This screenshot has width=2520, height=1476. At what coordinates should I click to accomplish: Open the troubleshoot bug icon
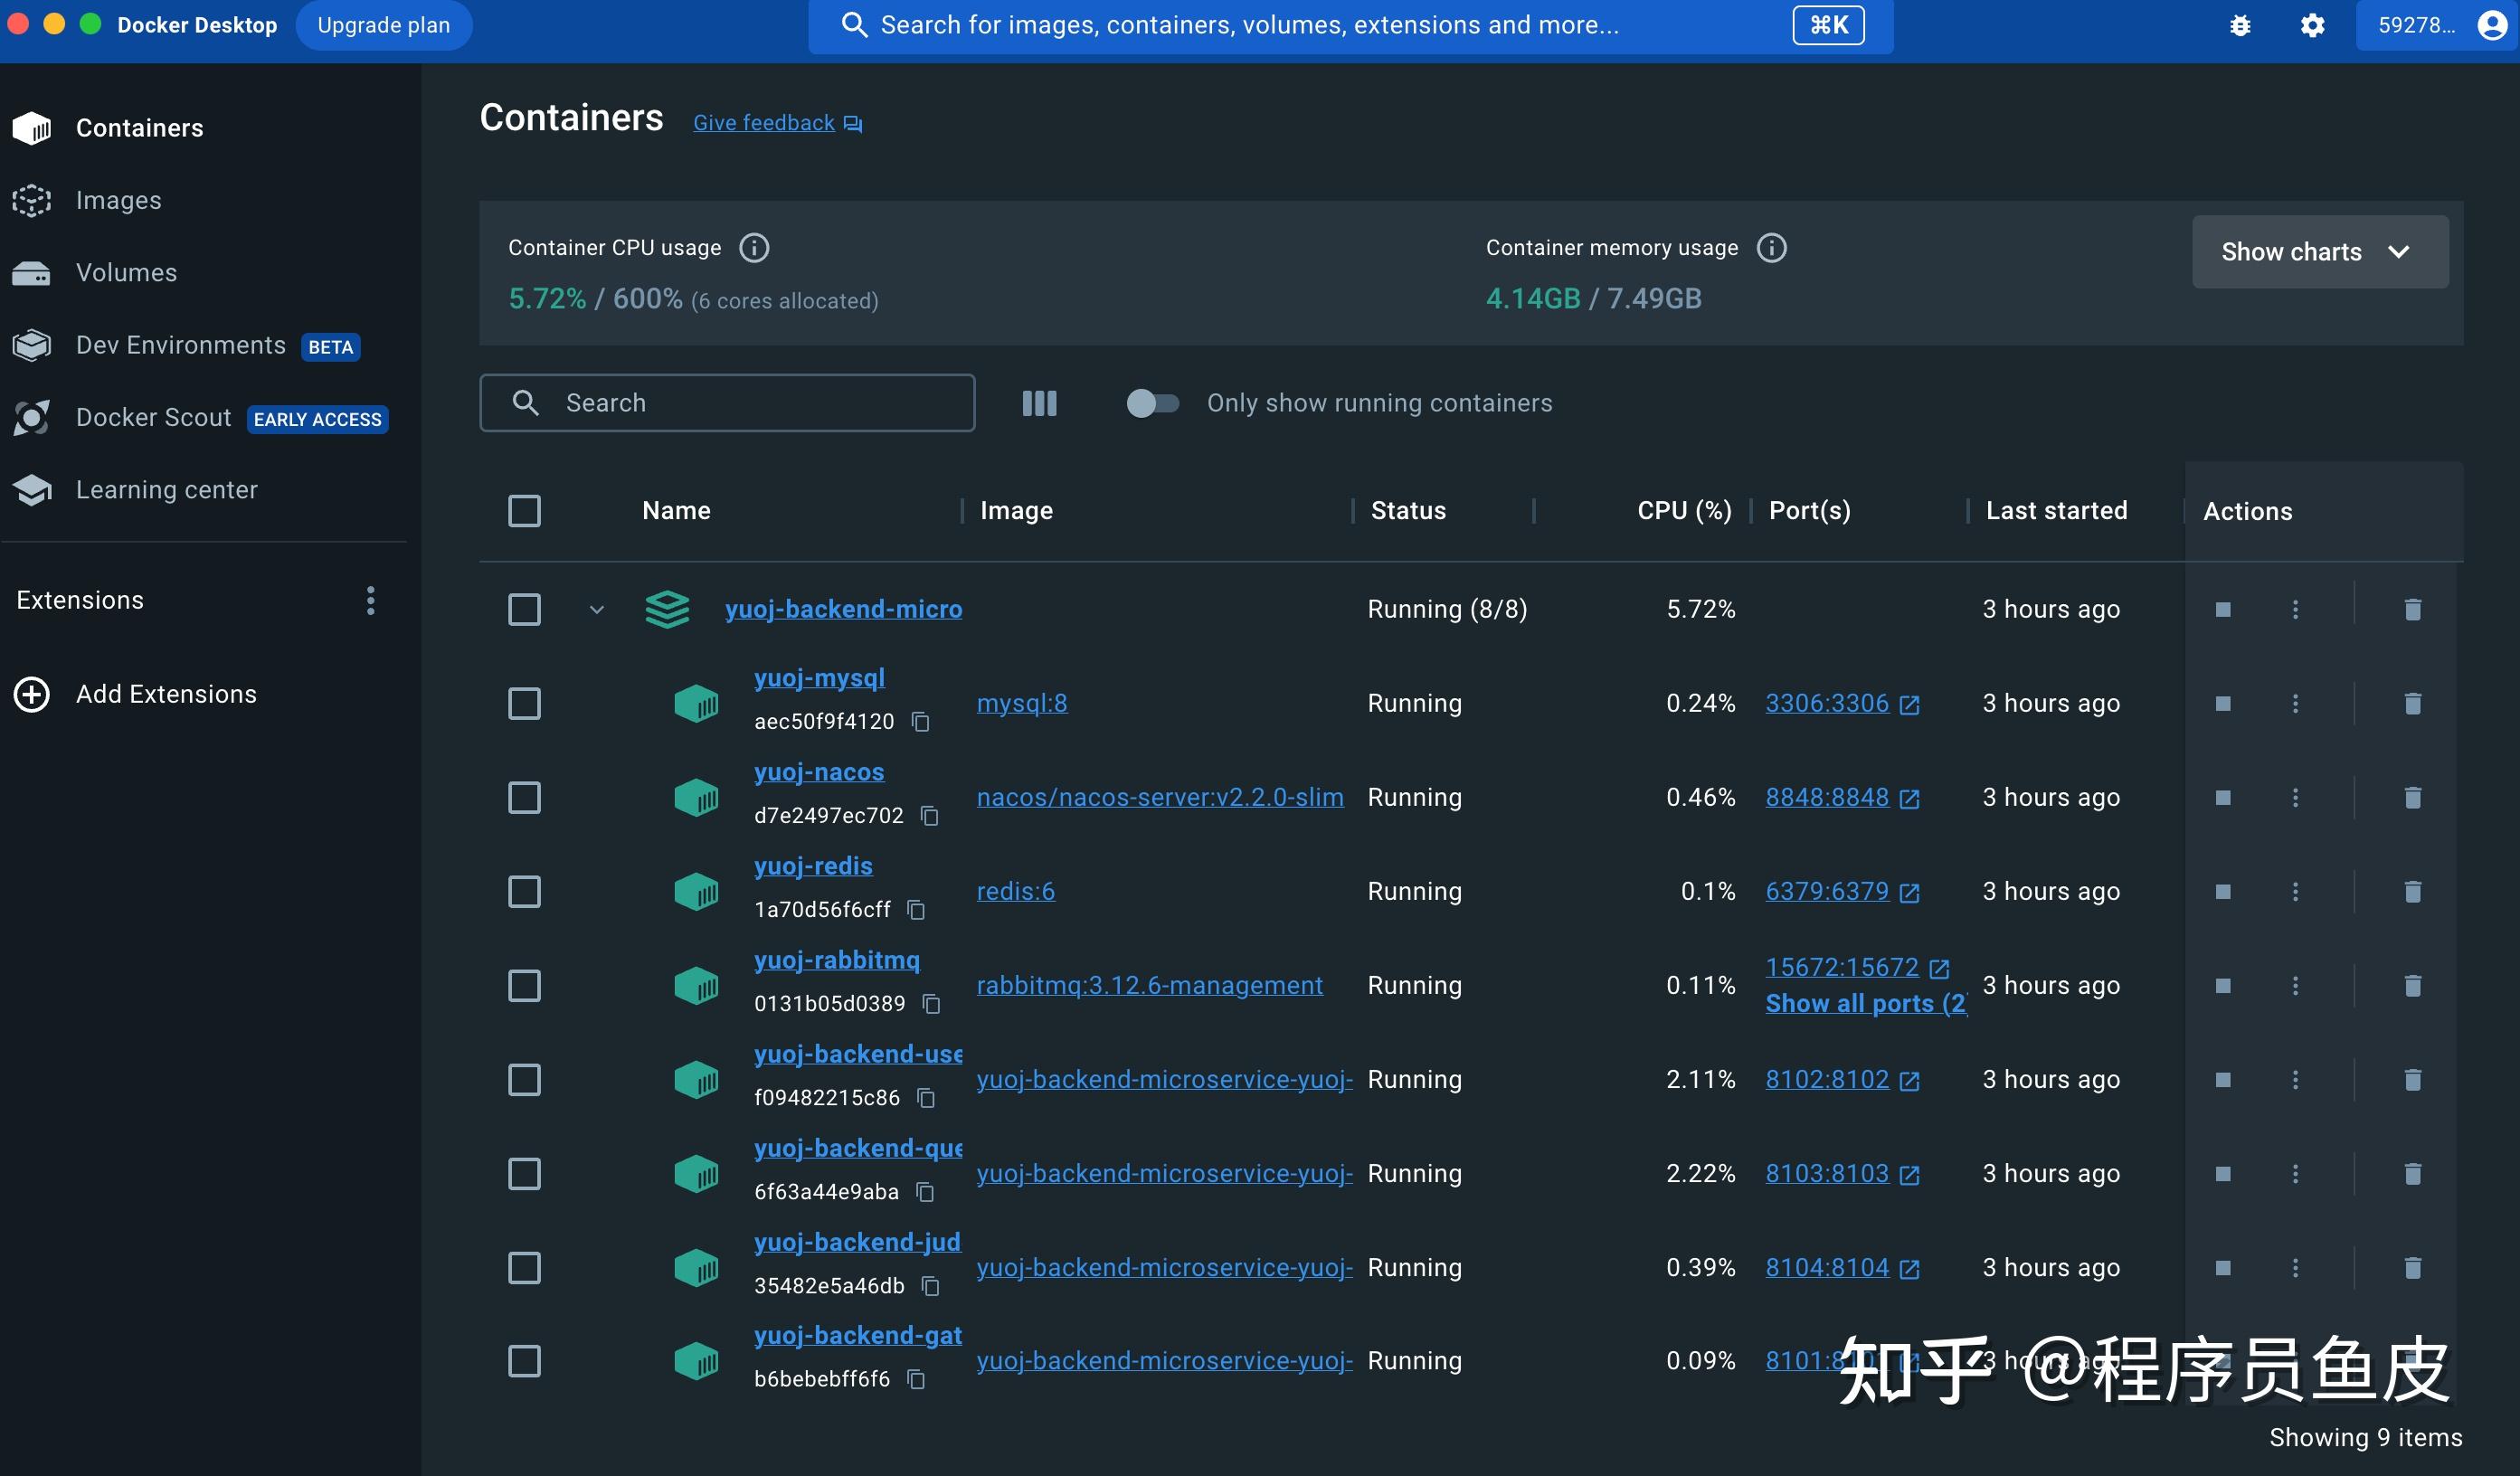(x=2240, y=25)
